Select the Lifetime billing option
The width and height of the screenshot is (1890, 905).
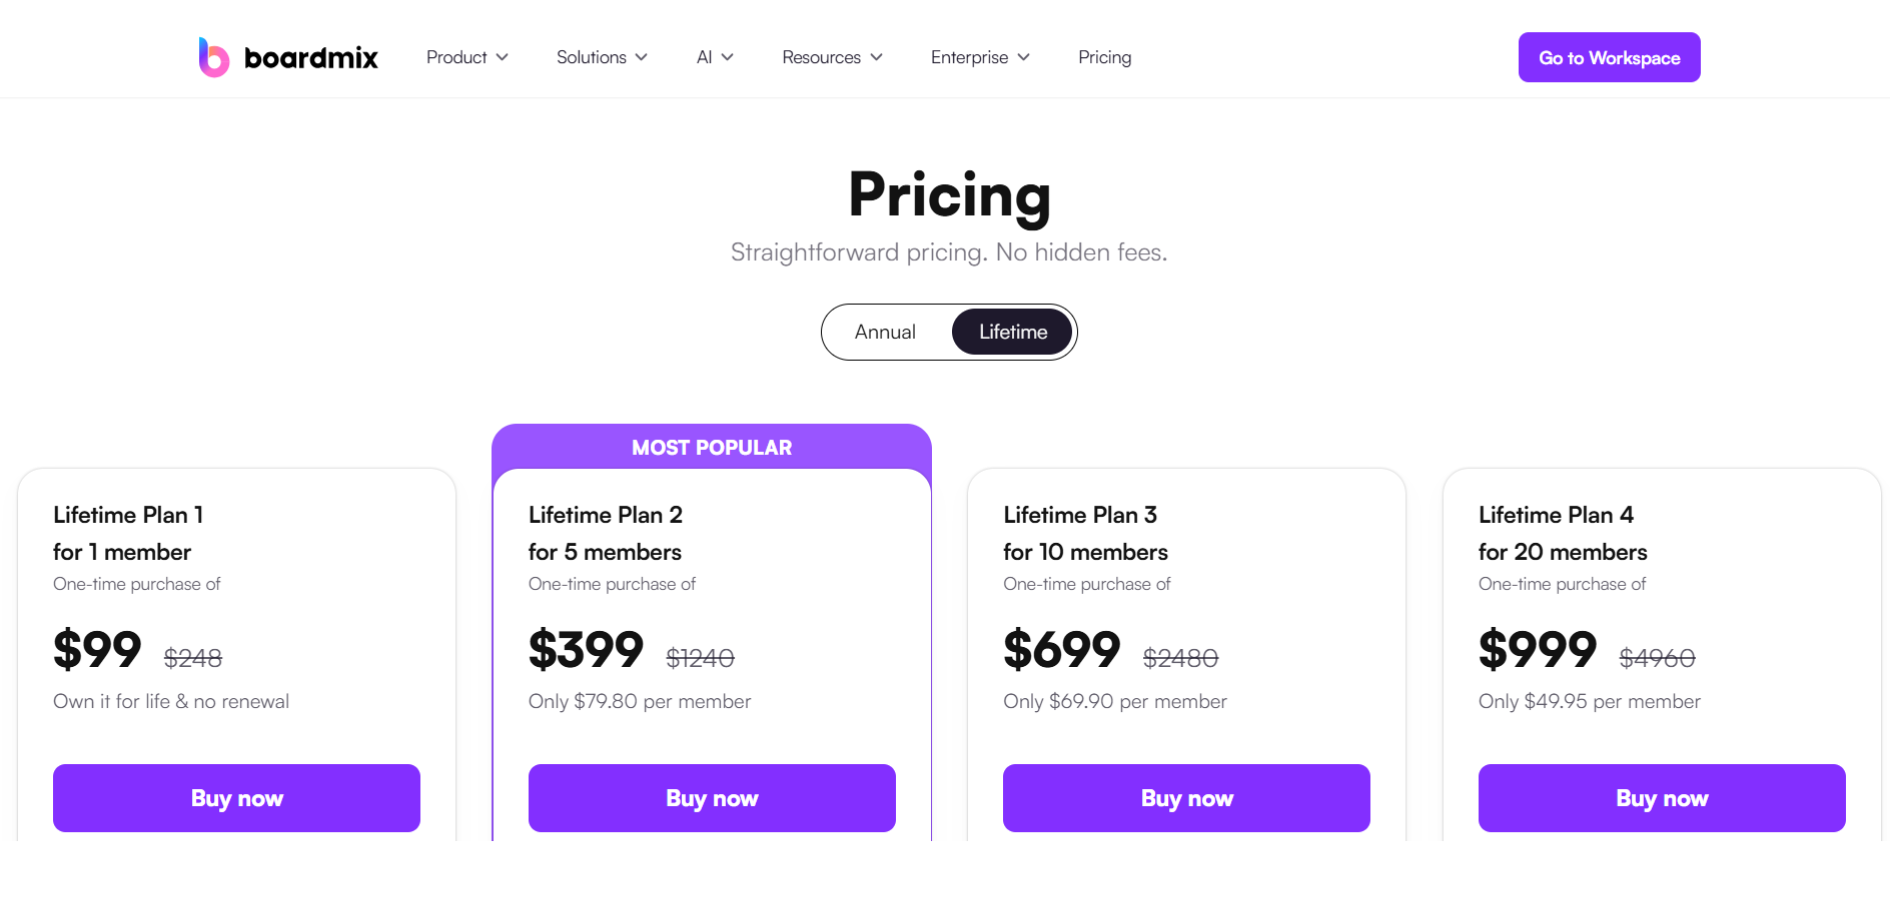point(1012,332)
